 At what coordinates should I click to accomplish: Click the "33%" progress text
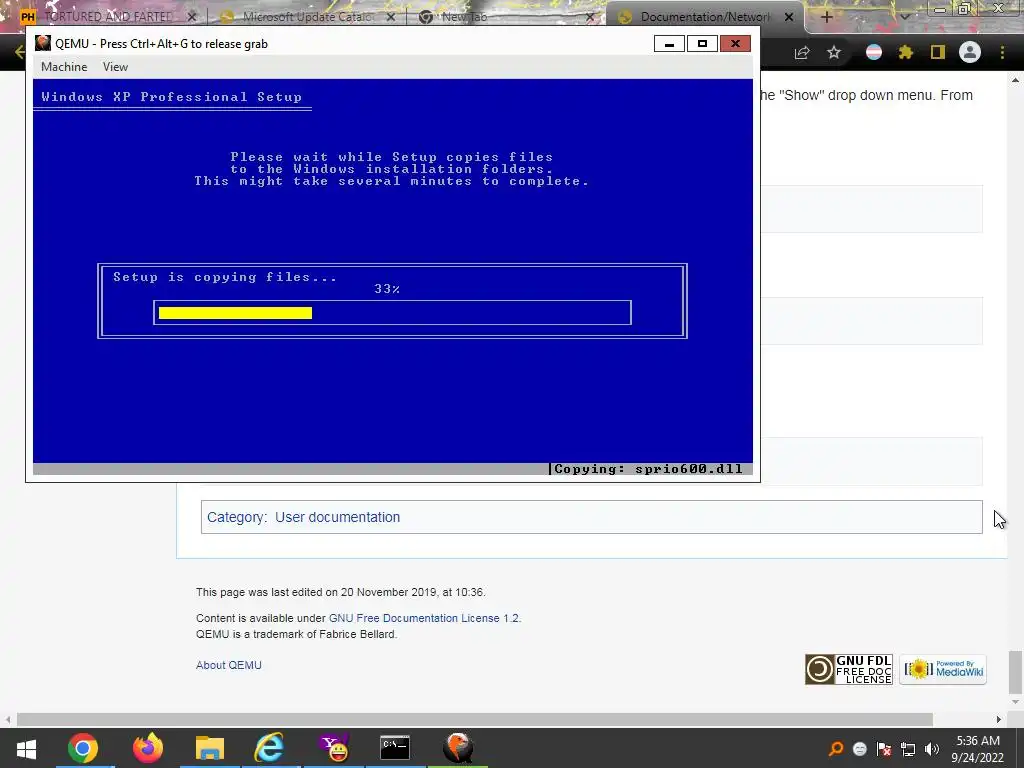(x=387, y=289)
